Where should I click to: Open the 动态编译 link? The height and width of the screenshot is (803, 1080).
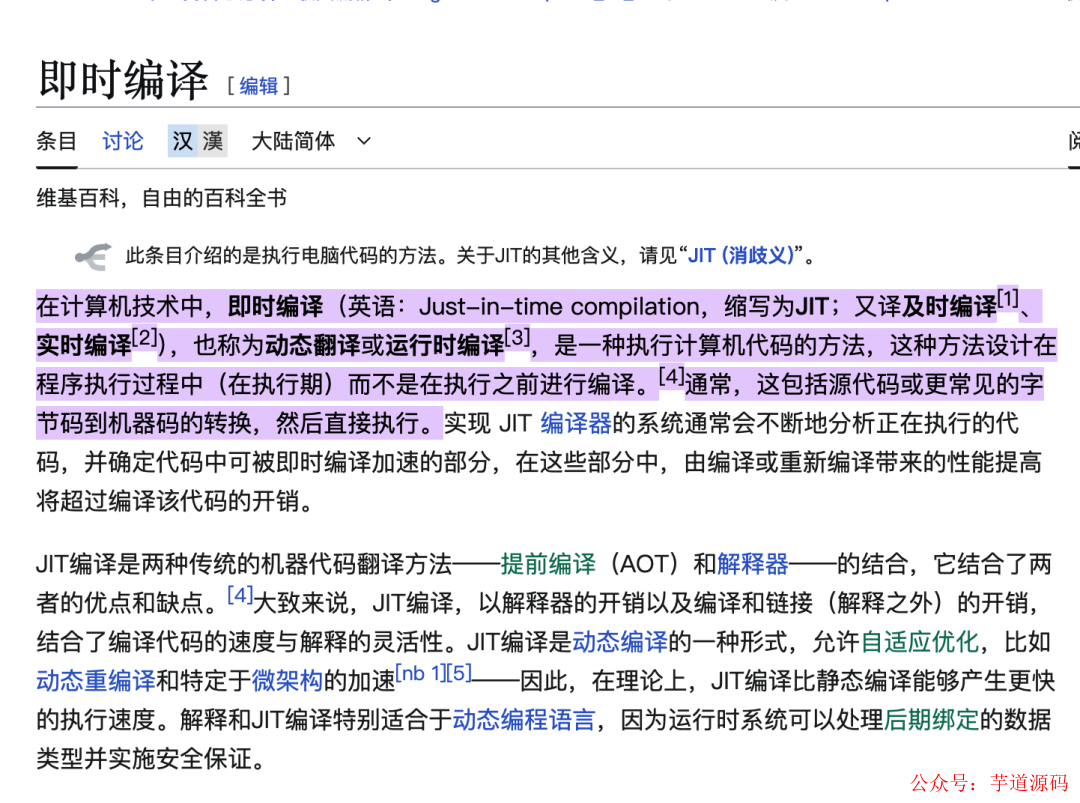[x=619, y=641]
